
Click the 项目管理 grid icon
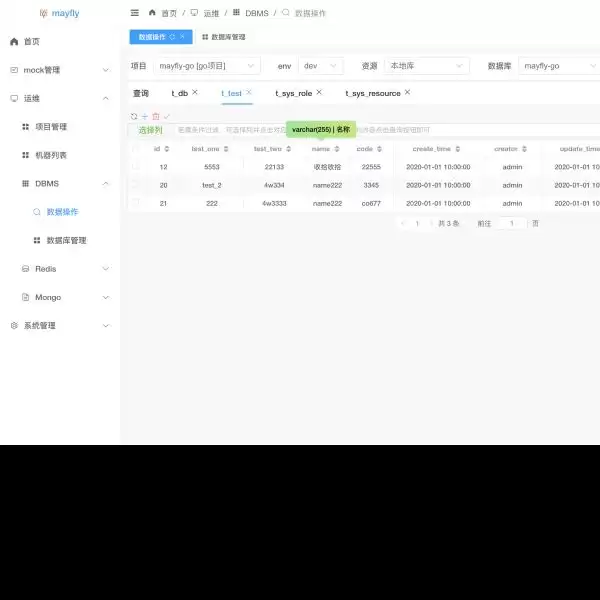tap(26, 127)
